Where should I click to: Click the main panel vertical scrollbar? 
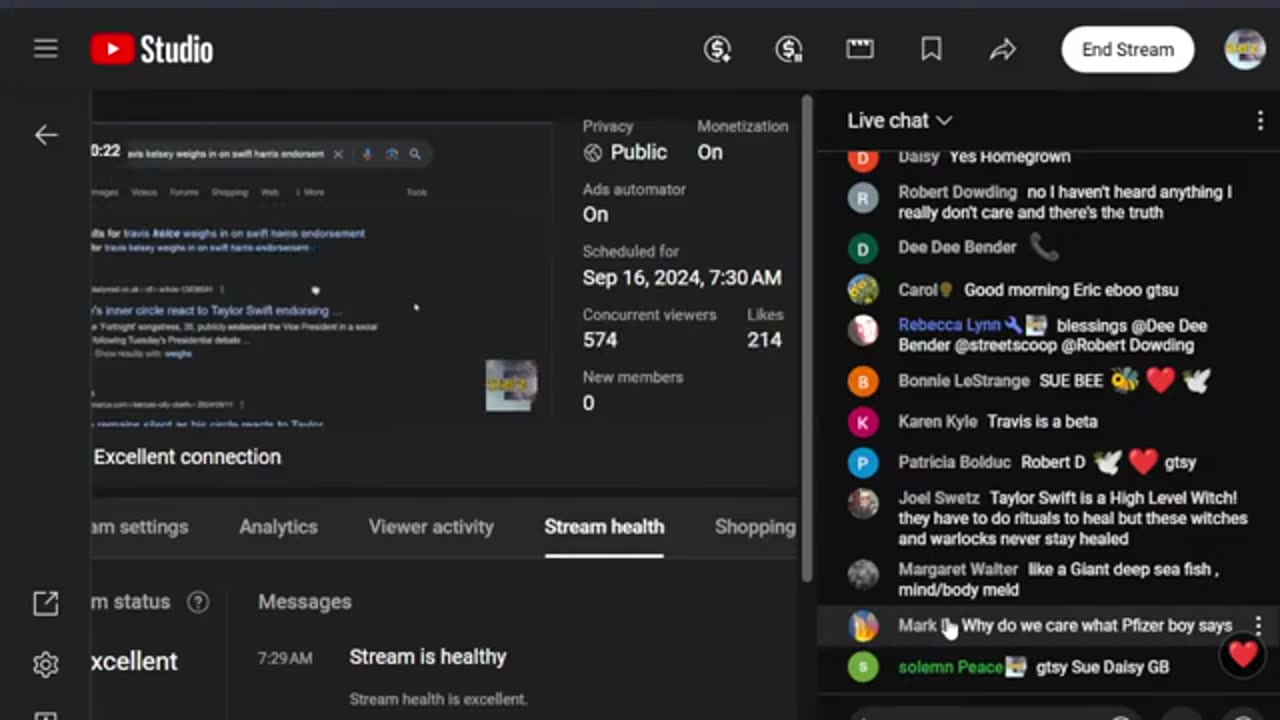tap(807, 338)
